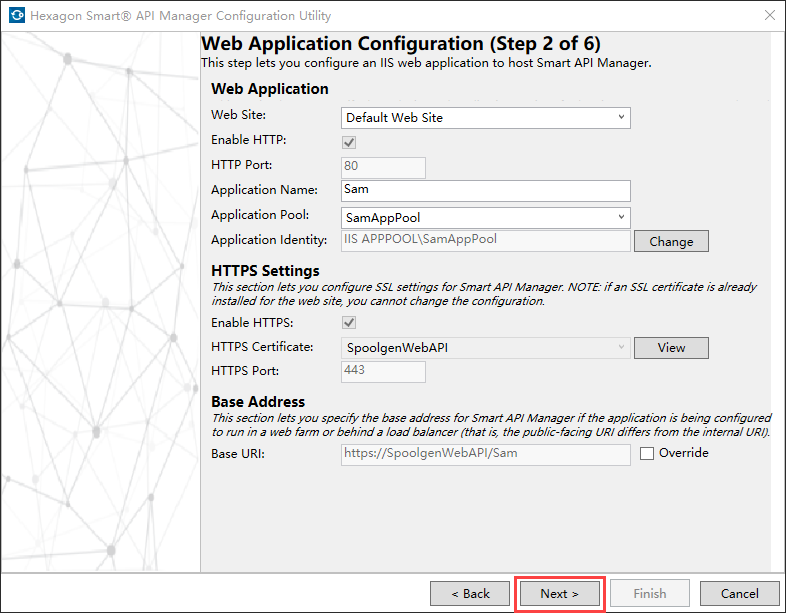The height and width of the screenshot is (613, 786).
Task: Click View to see the HTTPS certificate
Action: click(x=671, y=348)
